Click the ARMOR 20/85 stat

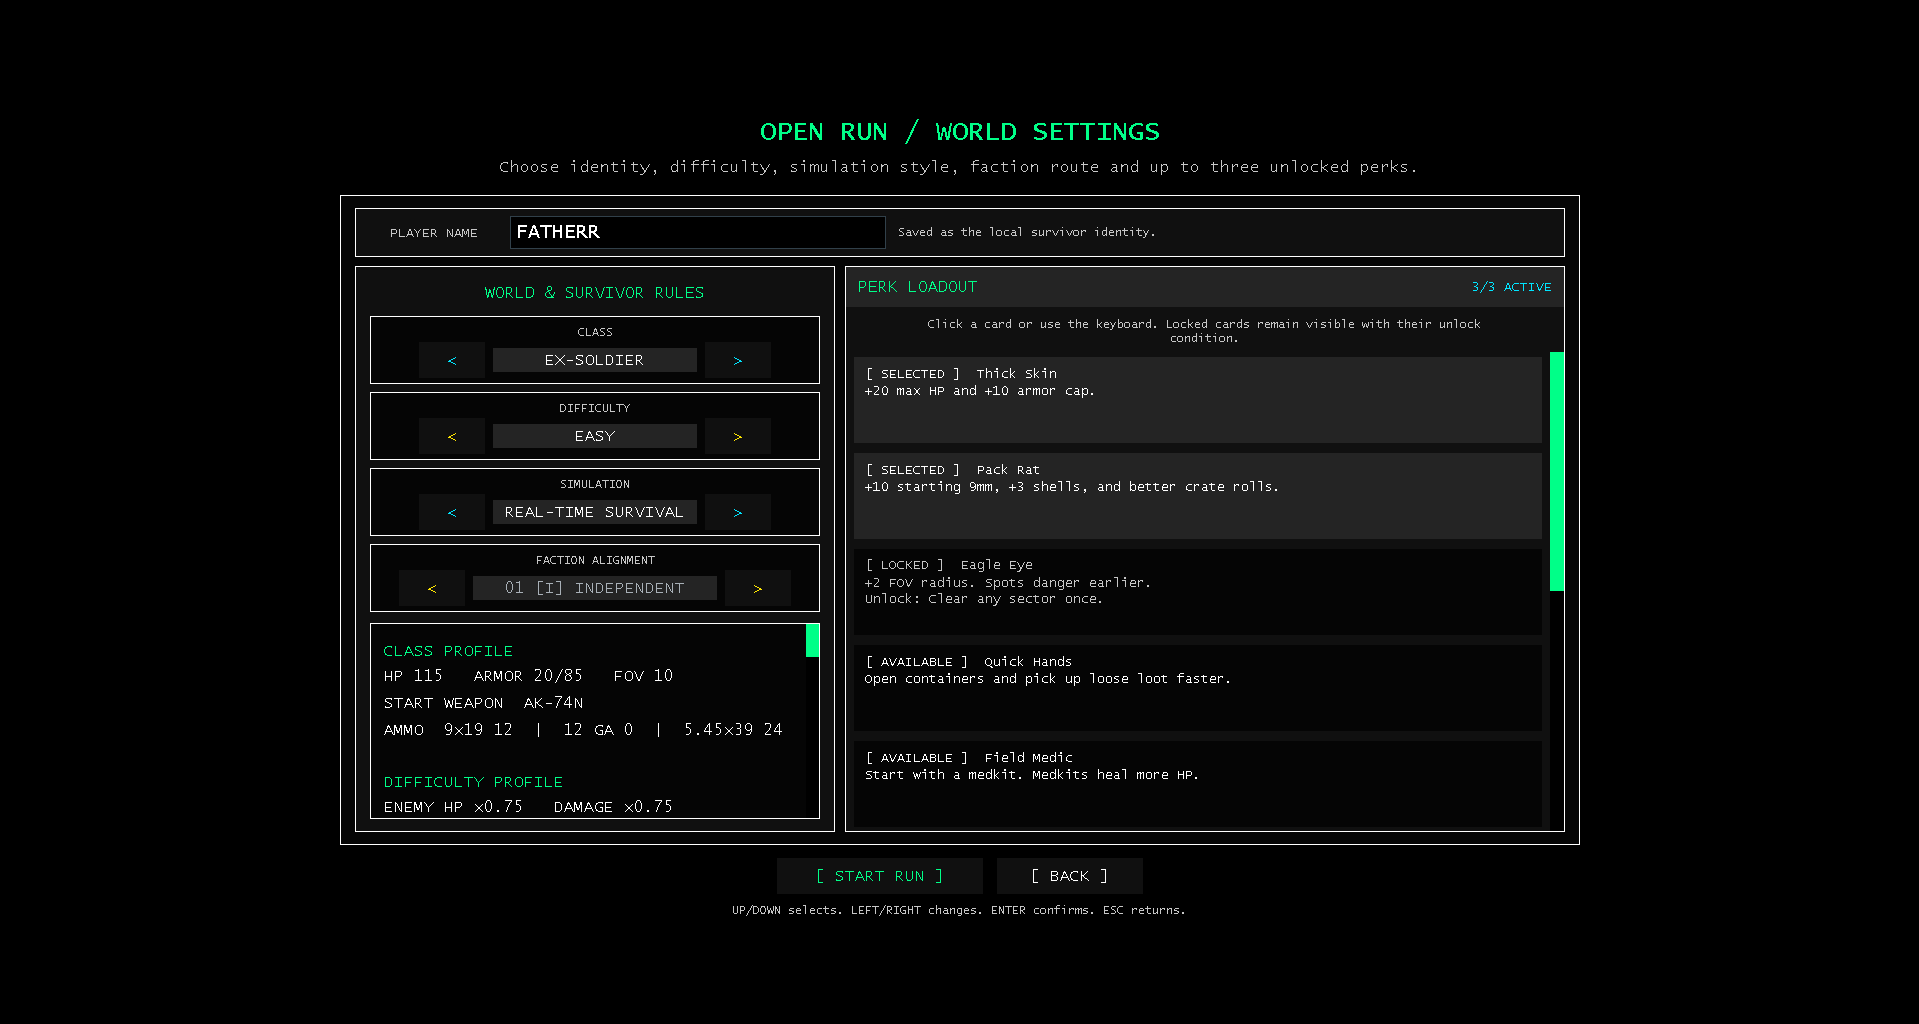coord(528,676)
